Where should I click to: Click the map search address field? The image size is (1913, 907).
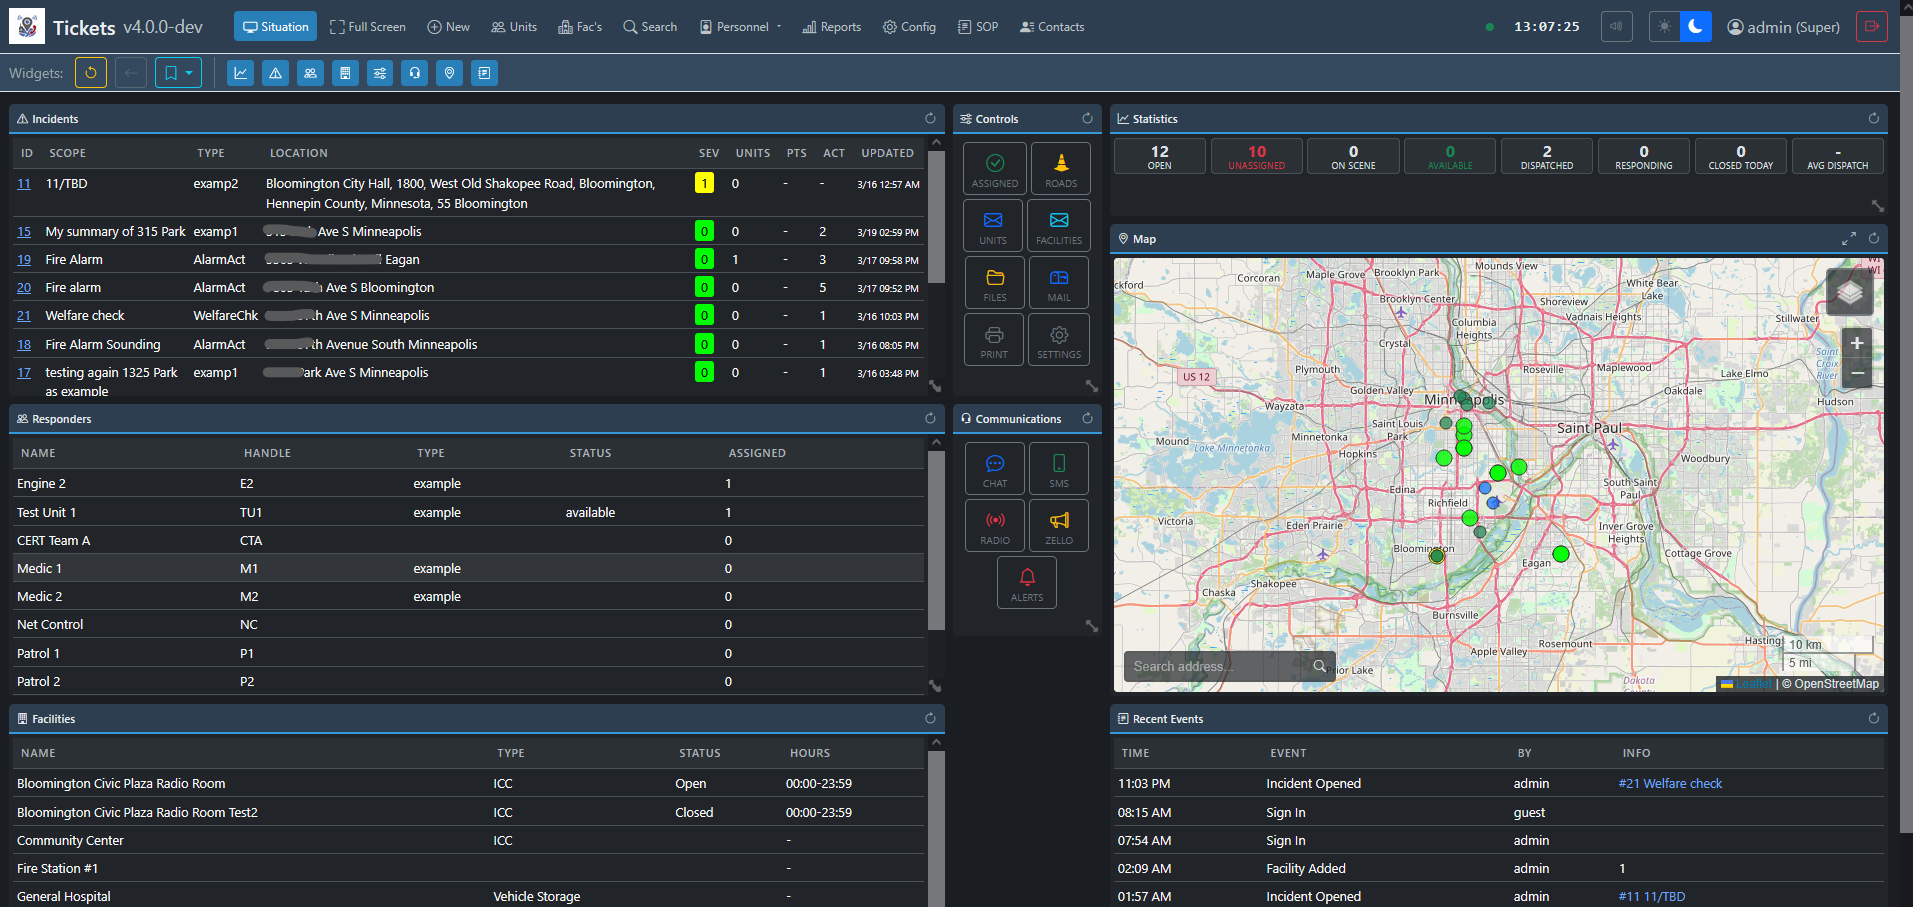click(x=1215, y=667)
